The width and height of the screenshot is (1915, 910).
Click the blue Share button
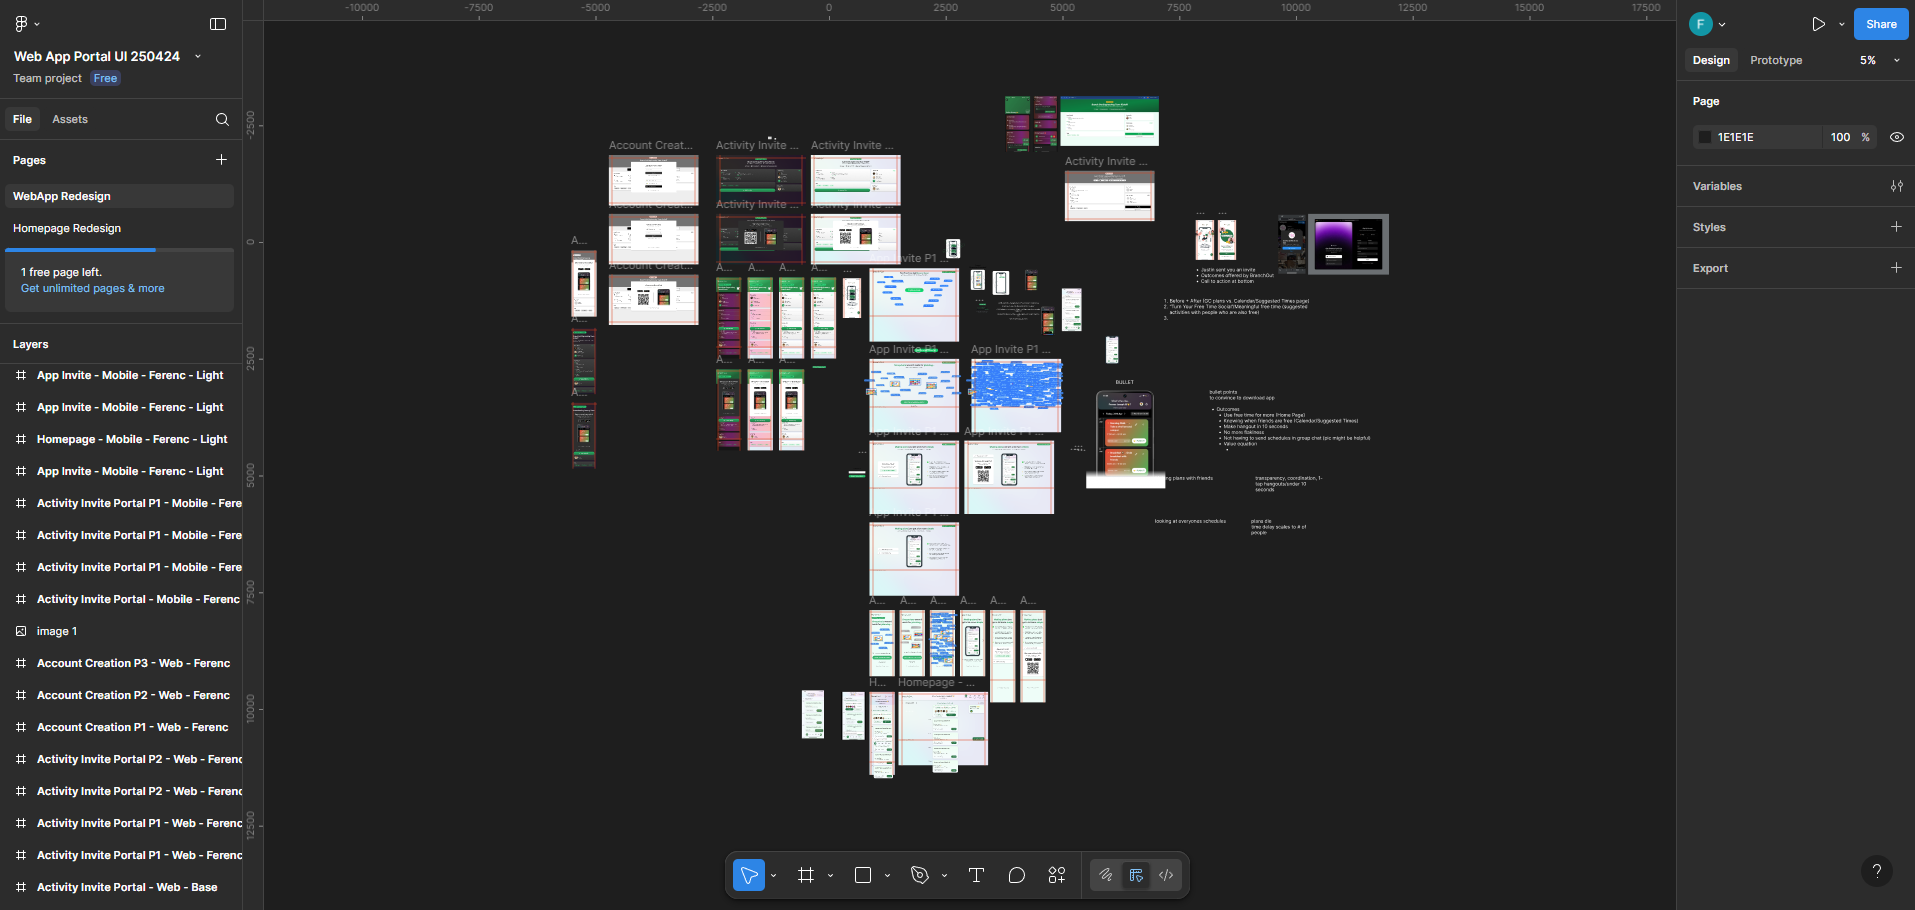tap(1881, 24)
